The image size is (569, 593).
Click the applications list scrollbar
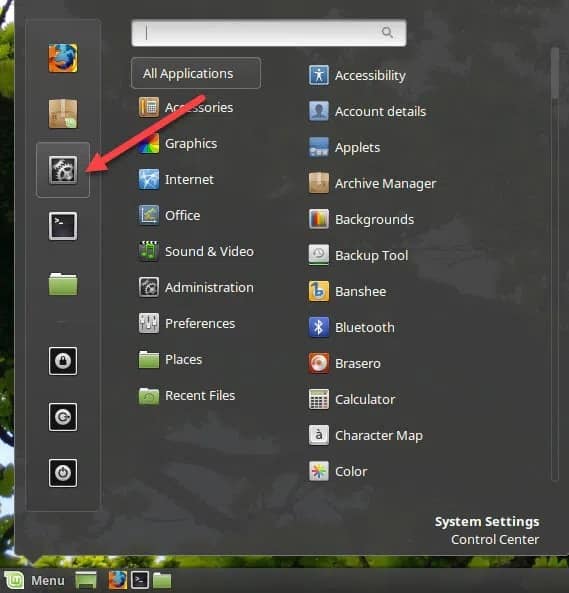pos(555,264)
